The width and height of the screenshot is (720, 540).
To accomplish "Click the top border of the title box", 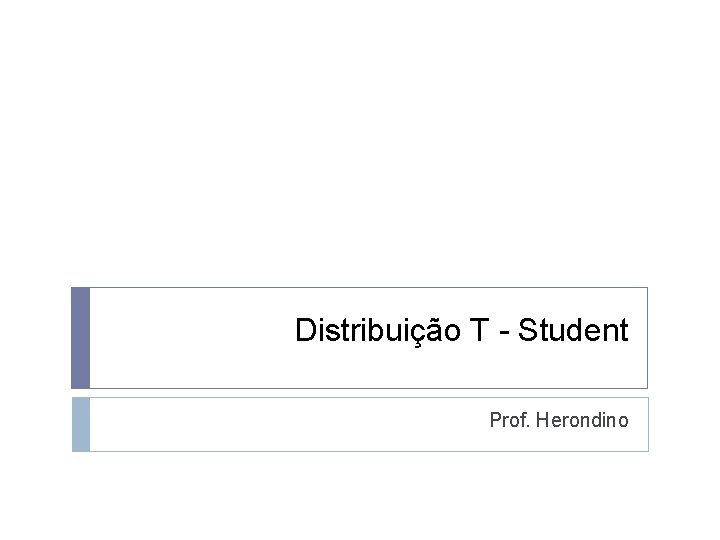I will 360,288.
